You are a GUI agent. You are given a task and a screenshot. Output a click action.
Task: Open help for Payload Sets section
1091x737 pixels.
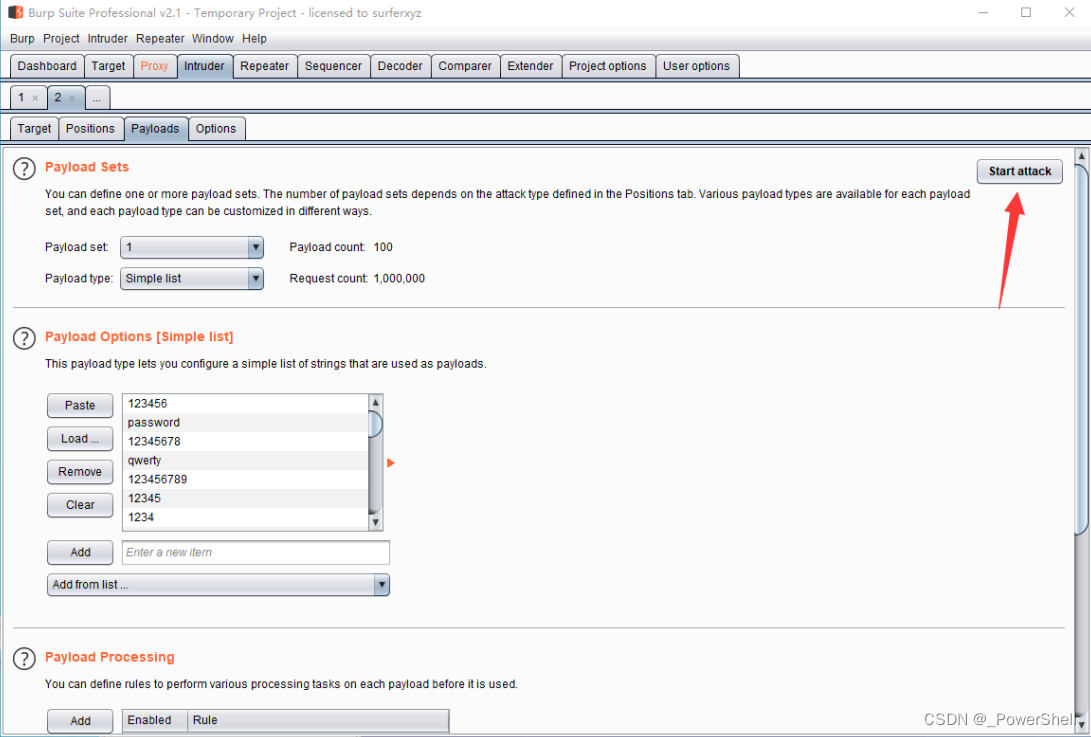tap(24, 168)
